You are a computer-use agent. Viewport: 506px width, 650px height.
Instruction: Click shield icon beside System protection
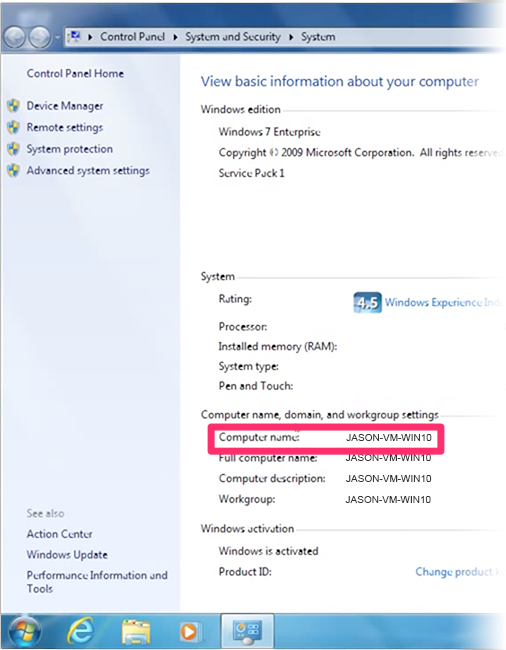[x=13, y=149]
